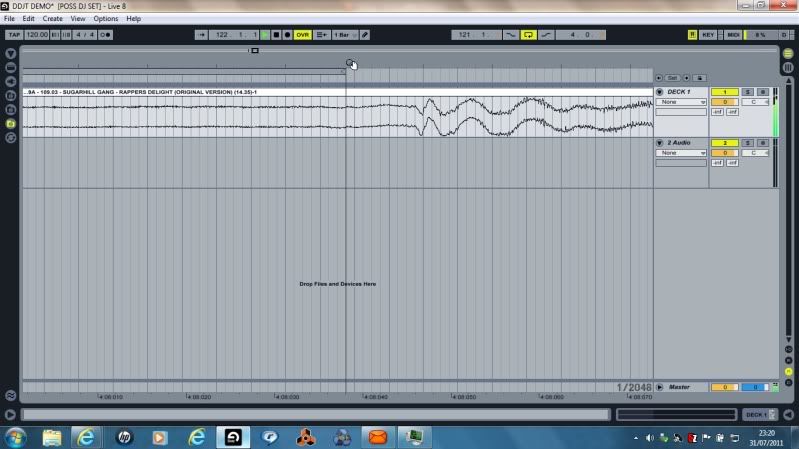The height and width of the screenshot is (449, 799).
Task: Enable Draw Mode pencil icon
Action: (365, 35)
